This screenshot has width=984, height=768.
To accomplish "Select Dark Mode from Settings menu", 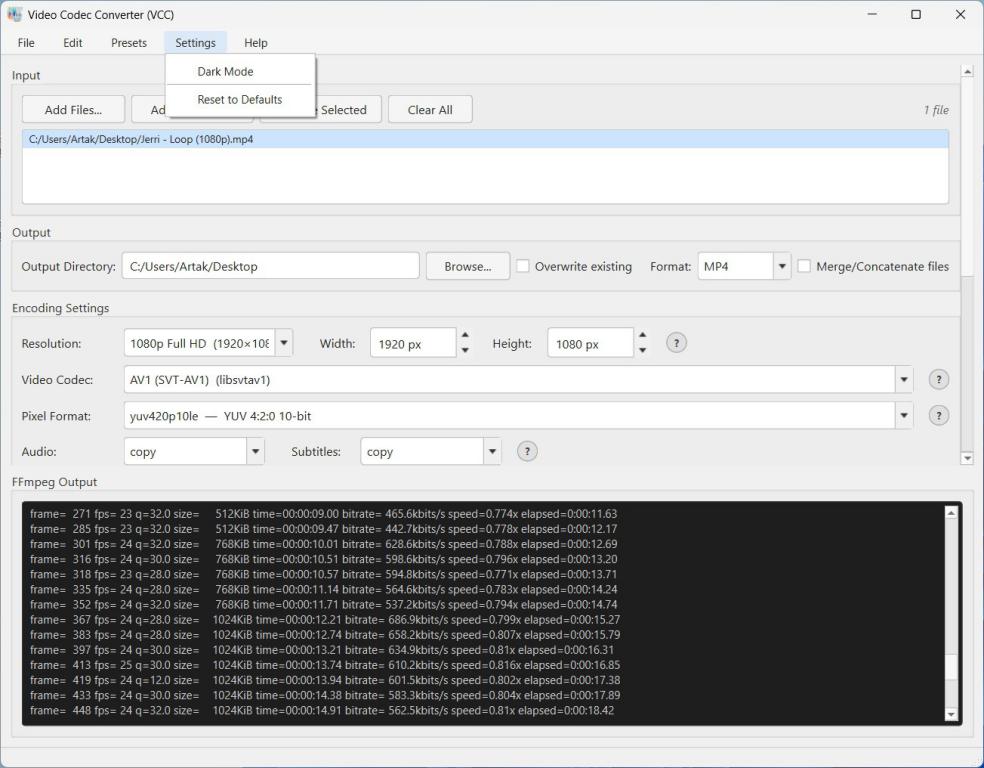I will point(225,72).
